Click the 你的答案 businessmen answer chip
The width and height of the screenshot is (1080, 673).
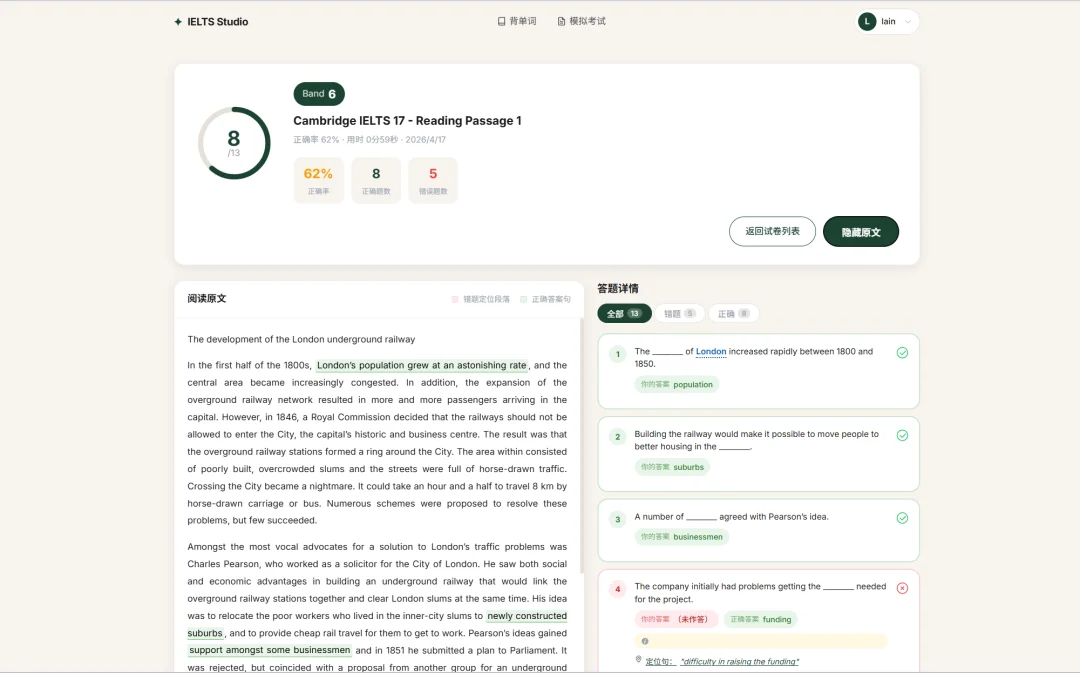point(681,537)
